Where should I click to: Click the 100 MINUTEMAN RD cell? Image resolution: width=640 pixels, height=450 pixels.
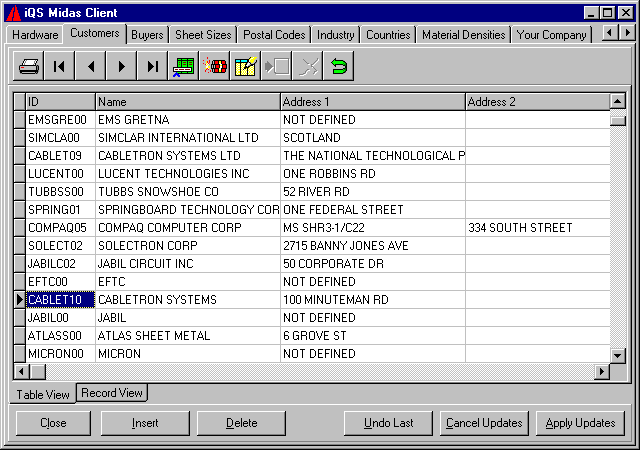point(373,299)
